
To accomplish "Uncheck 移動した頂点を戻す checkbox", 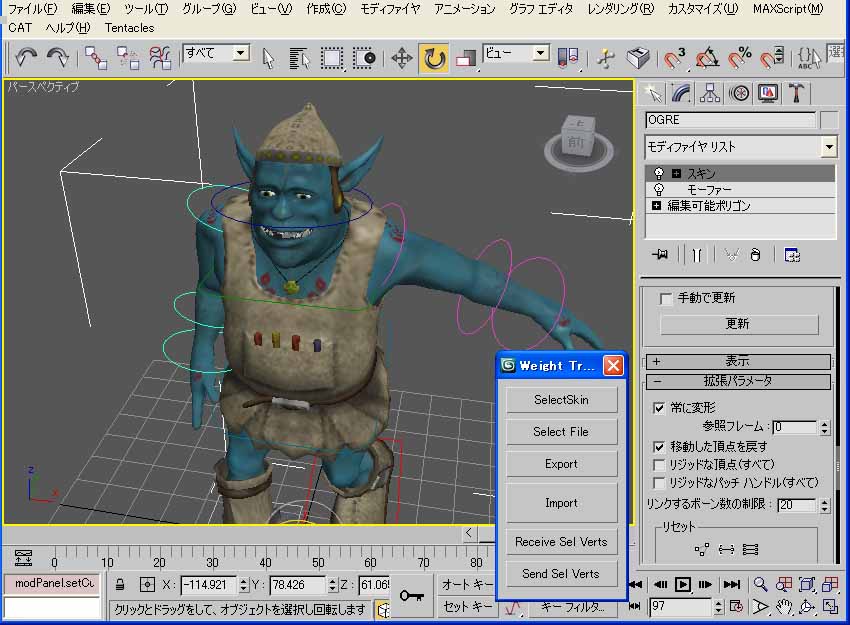I will (x=659, y=447).
